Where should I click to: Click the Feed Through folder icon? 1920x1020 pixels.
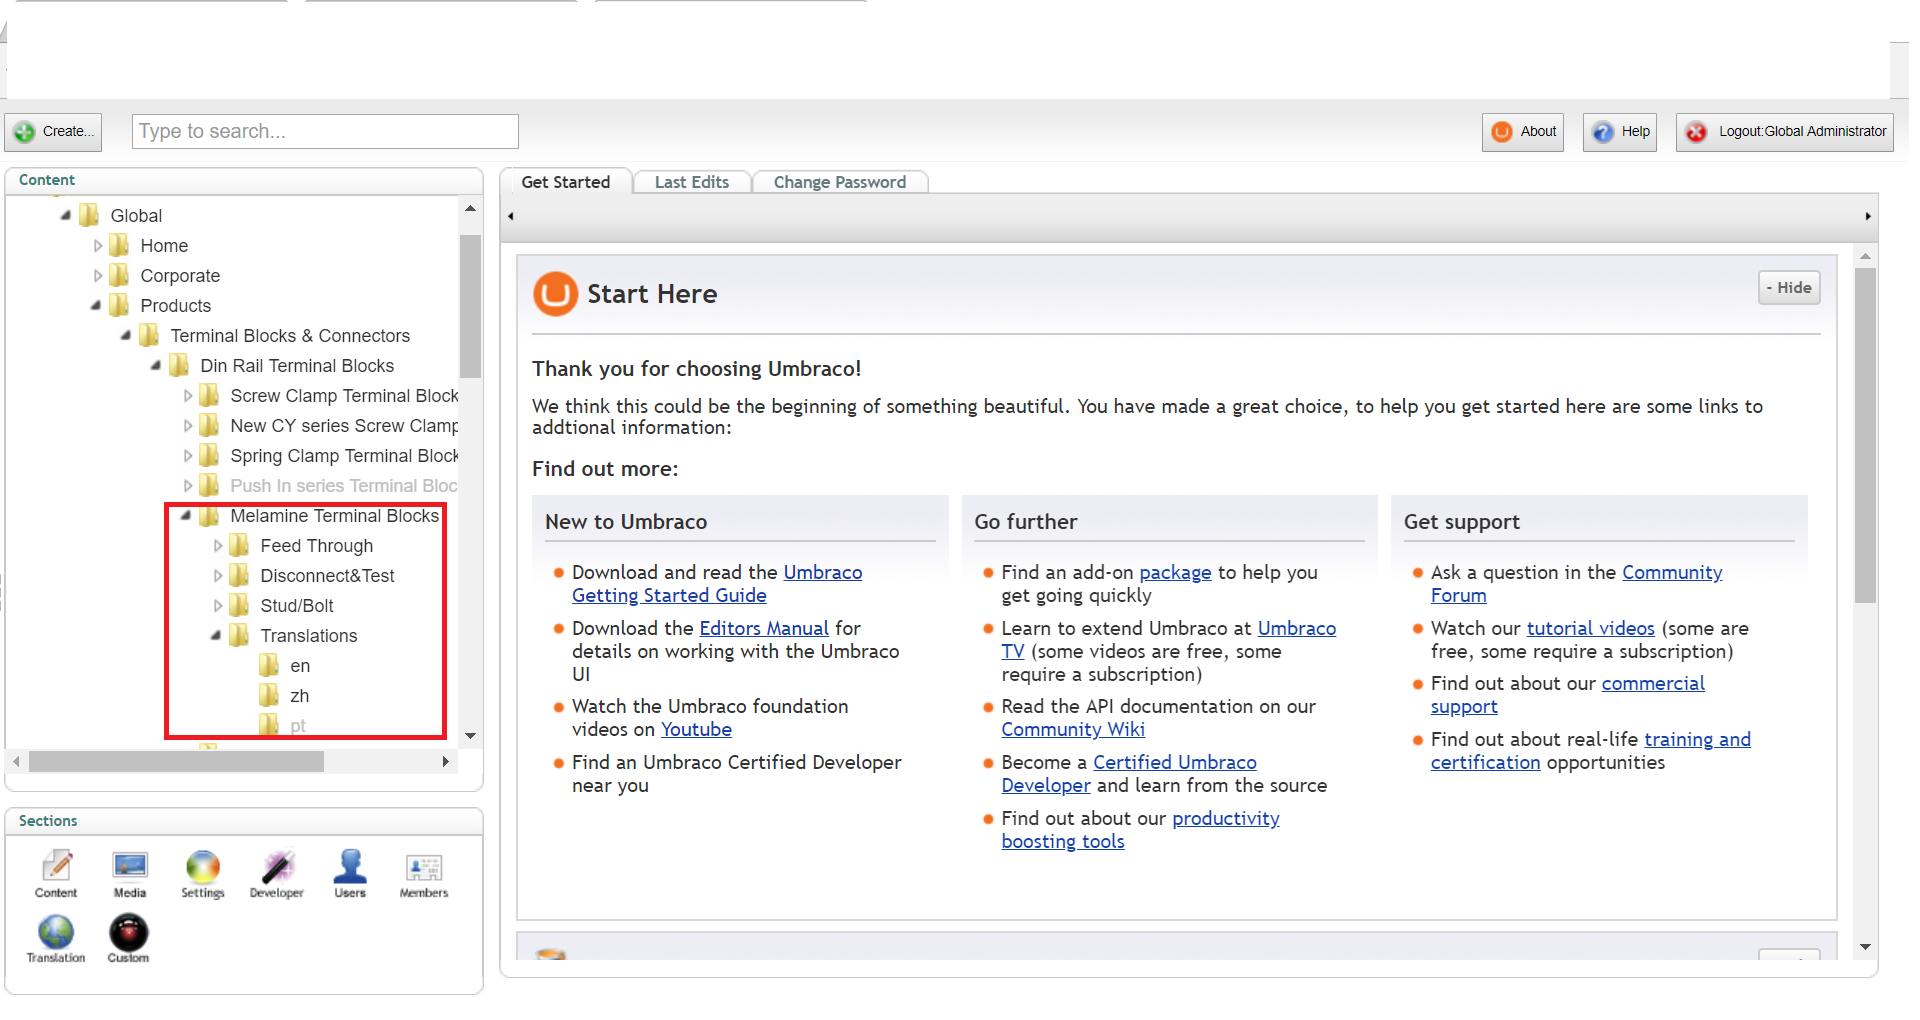click(x=240, y=545)
